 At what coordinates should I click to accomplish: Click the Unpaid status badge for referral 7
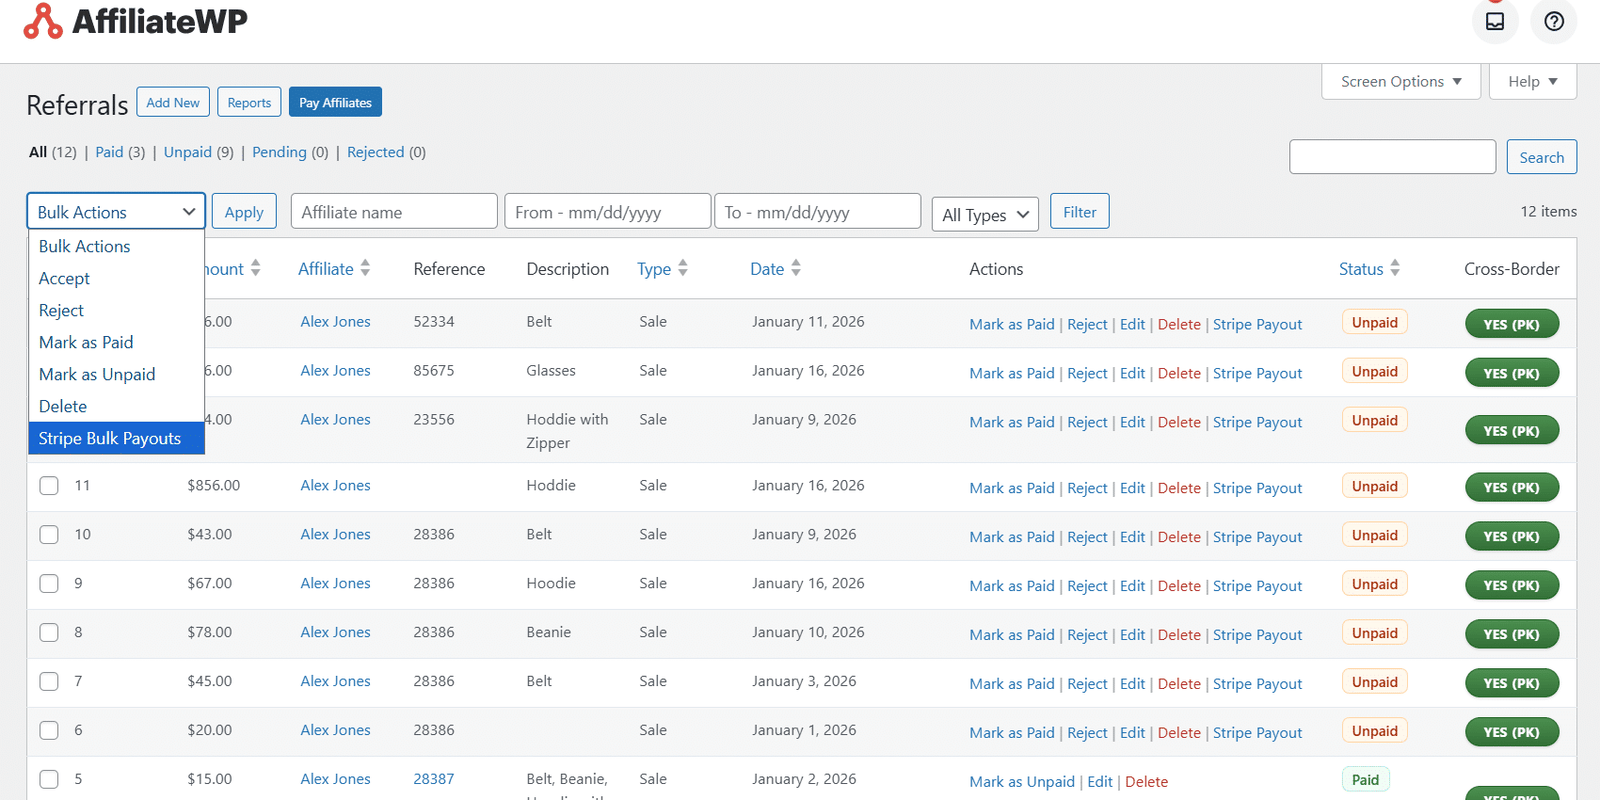pyautogui.click(x=1375, y=682)
